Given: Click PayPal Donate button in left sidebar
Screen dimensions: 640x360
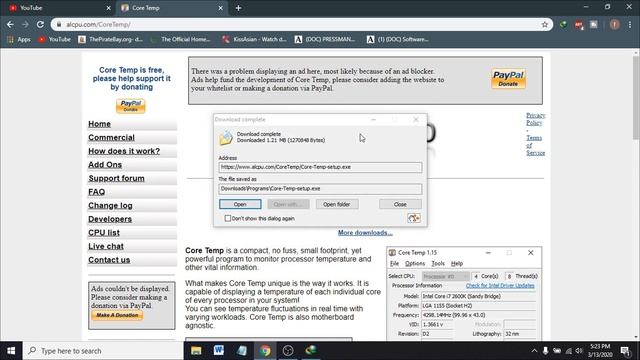Looking at the screenshot, I should 131,106.
